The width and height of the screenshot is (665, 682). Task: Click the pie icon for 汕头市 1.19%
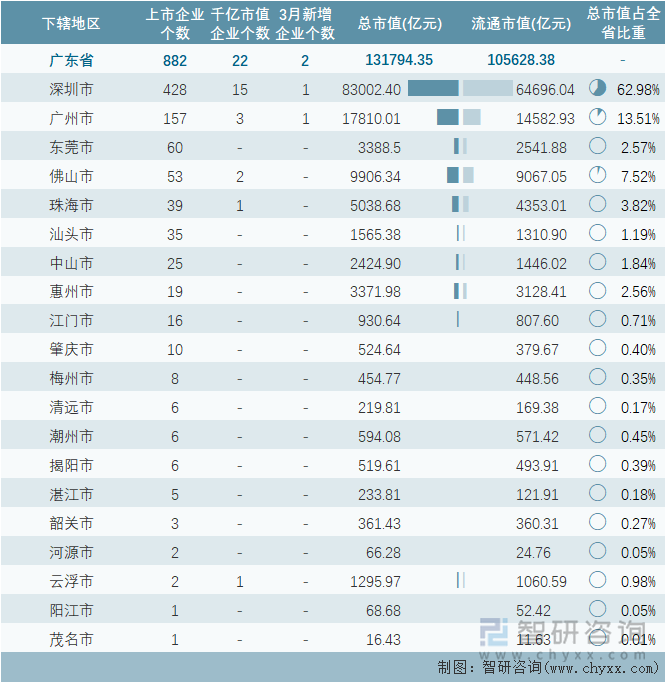pyautogui.click(x=598, y=233)
